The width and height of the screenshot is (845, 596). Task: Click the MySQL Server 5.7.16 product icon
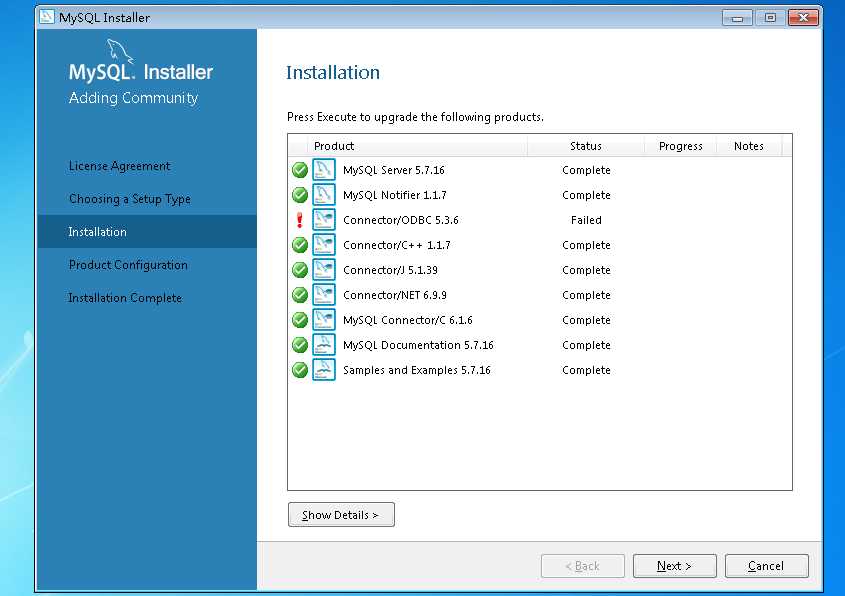(324, 170)
